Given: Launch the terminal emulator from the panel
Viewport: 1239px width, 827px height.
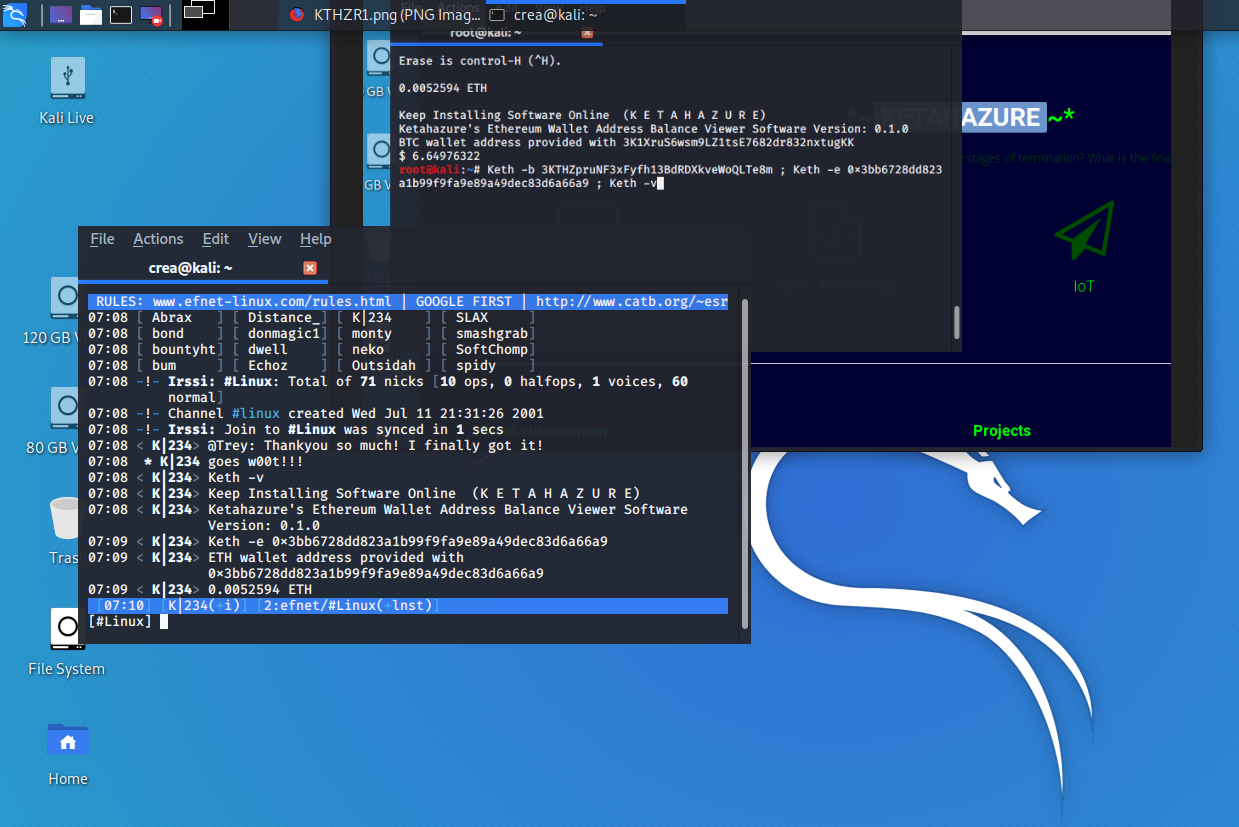Looking at the screenshot, I should point(121,15).
